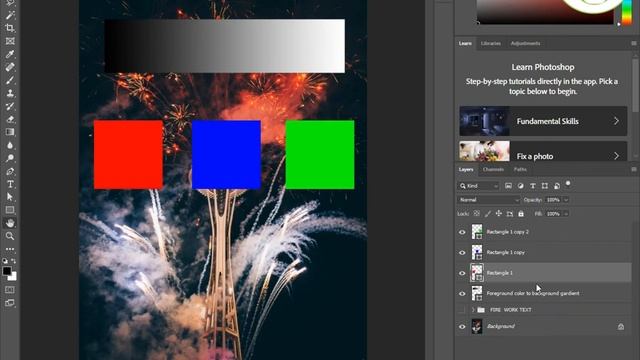Open the Fix a photo tutorial
This screenshot has height=360, width=640.
click(543, 151)
